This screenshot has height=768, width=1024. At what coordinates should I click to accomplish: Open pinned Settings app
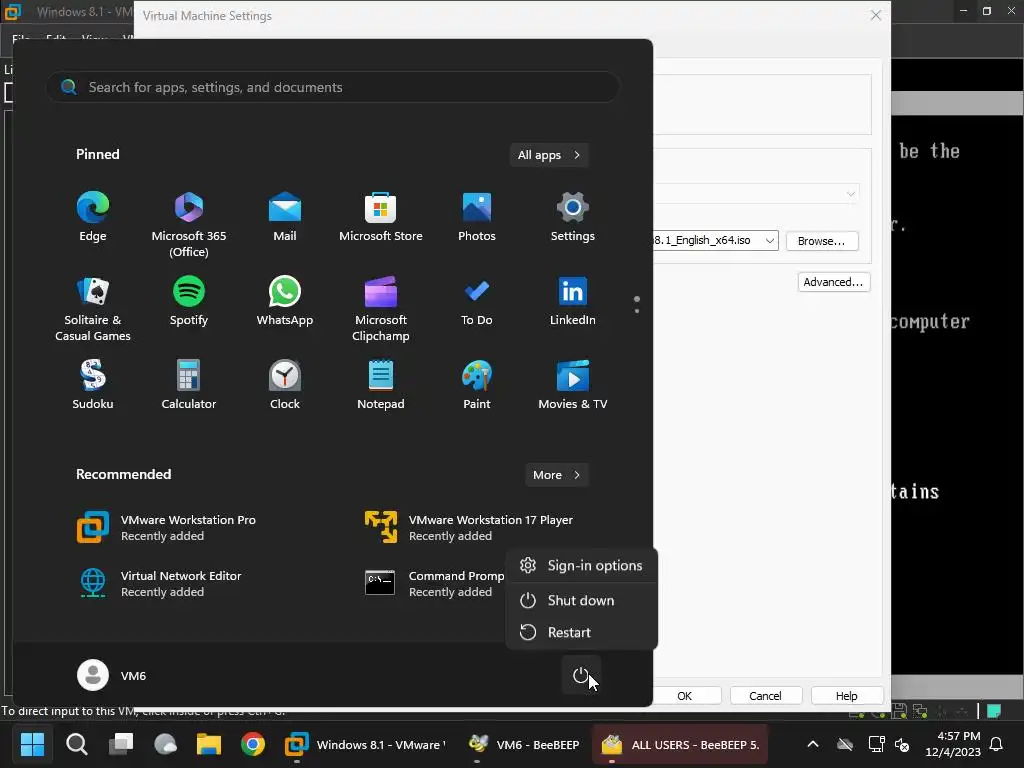[573, 217]
